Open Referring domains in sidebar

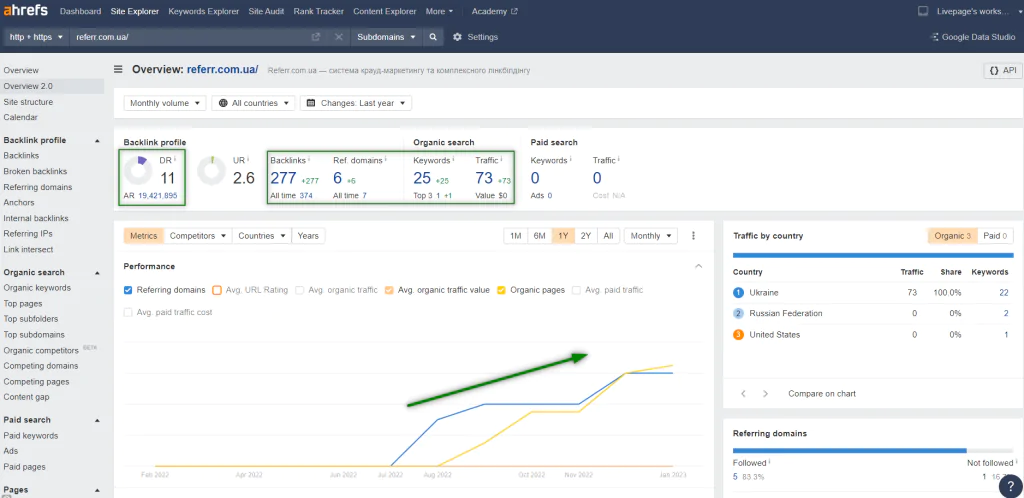click(38, 187)
